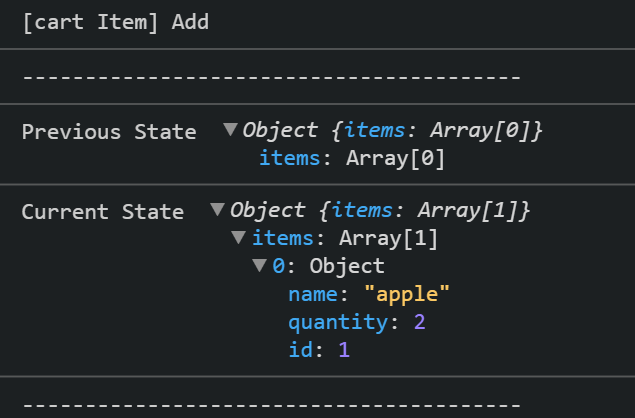Click the "quantity" property key

(x=334, y=322)
